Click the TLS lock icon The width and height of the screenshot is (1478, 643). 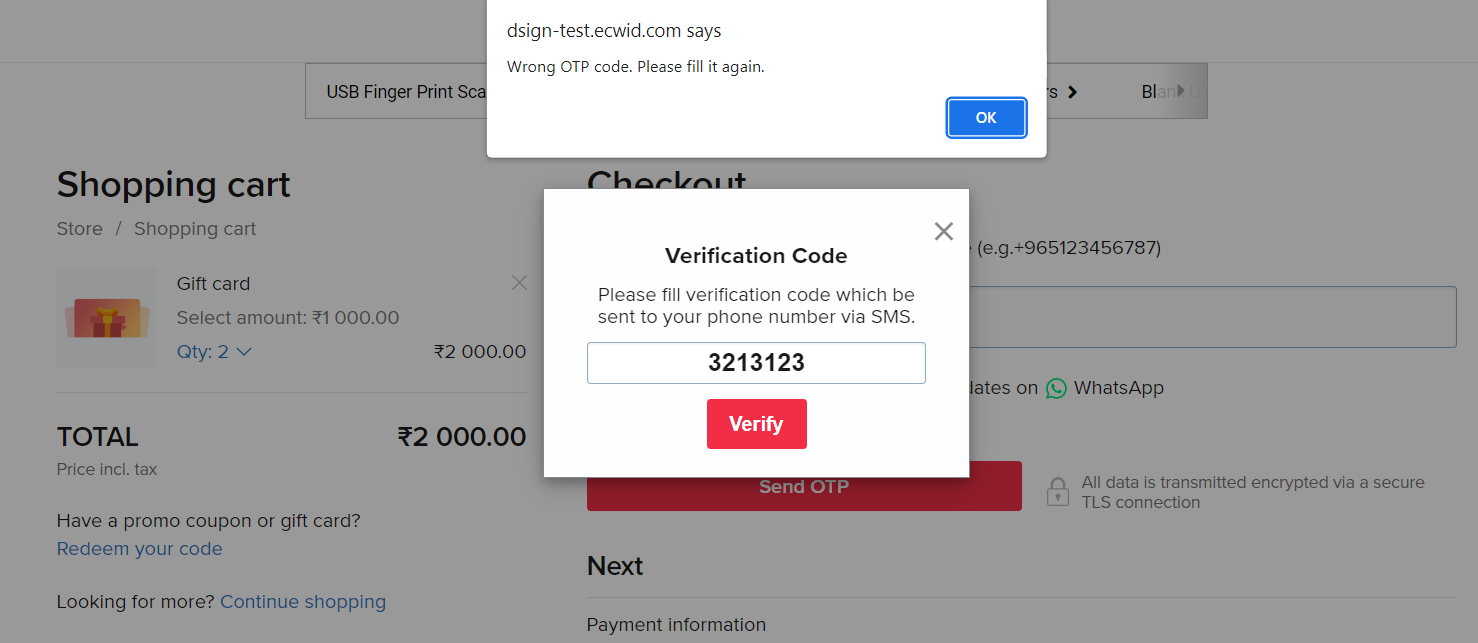tap(1057, 491)
